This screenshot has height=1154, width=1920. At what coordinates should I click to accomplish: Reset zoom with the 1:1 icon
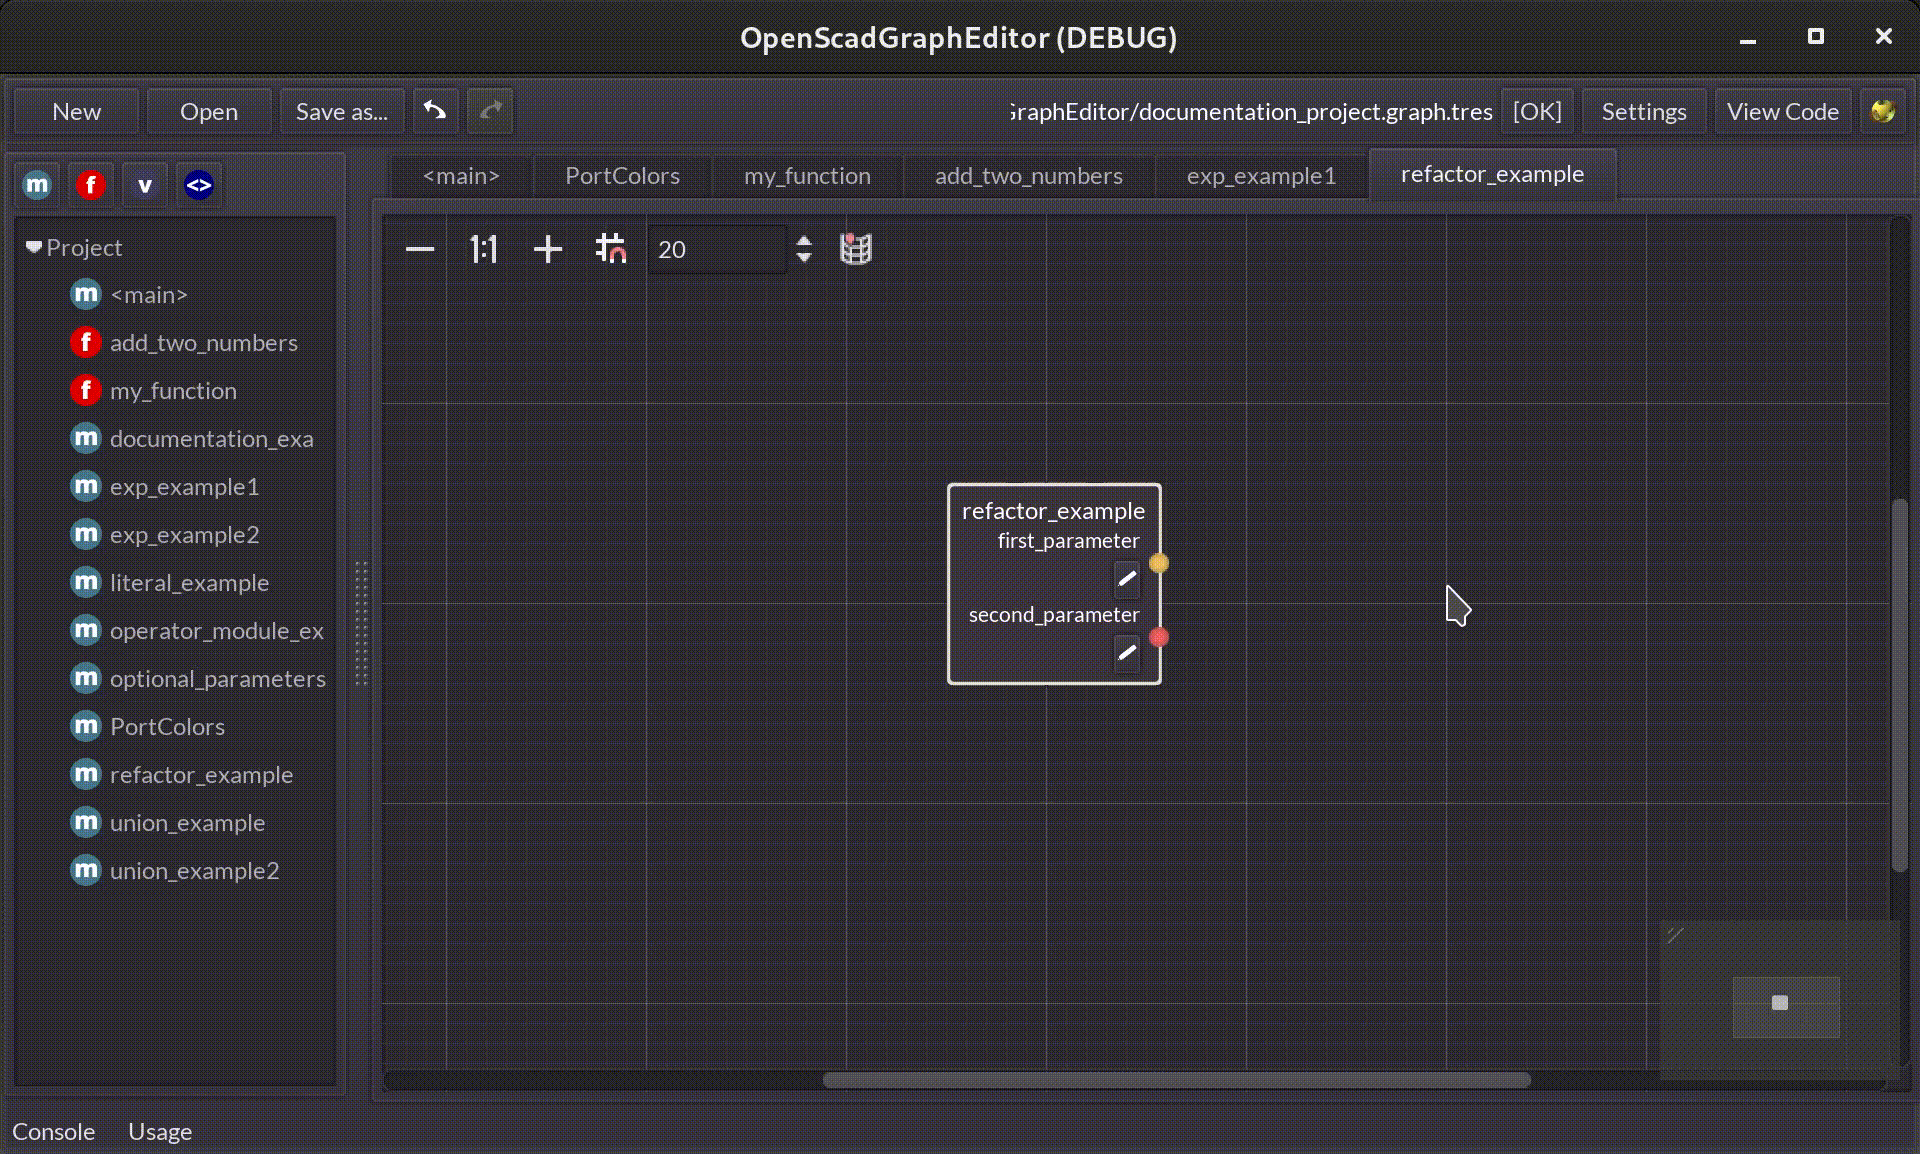[x=484, y=249]
